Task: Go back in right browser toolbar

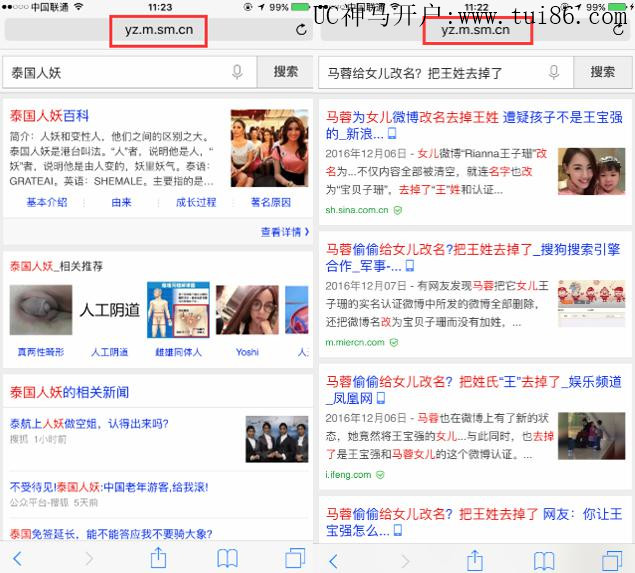Action: [333, 561]
